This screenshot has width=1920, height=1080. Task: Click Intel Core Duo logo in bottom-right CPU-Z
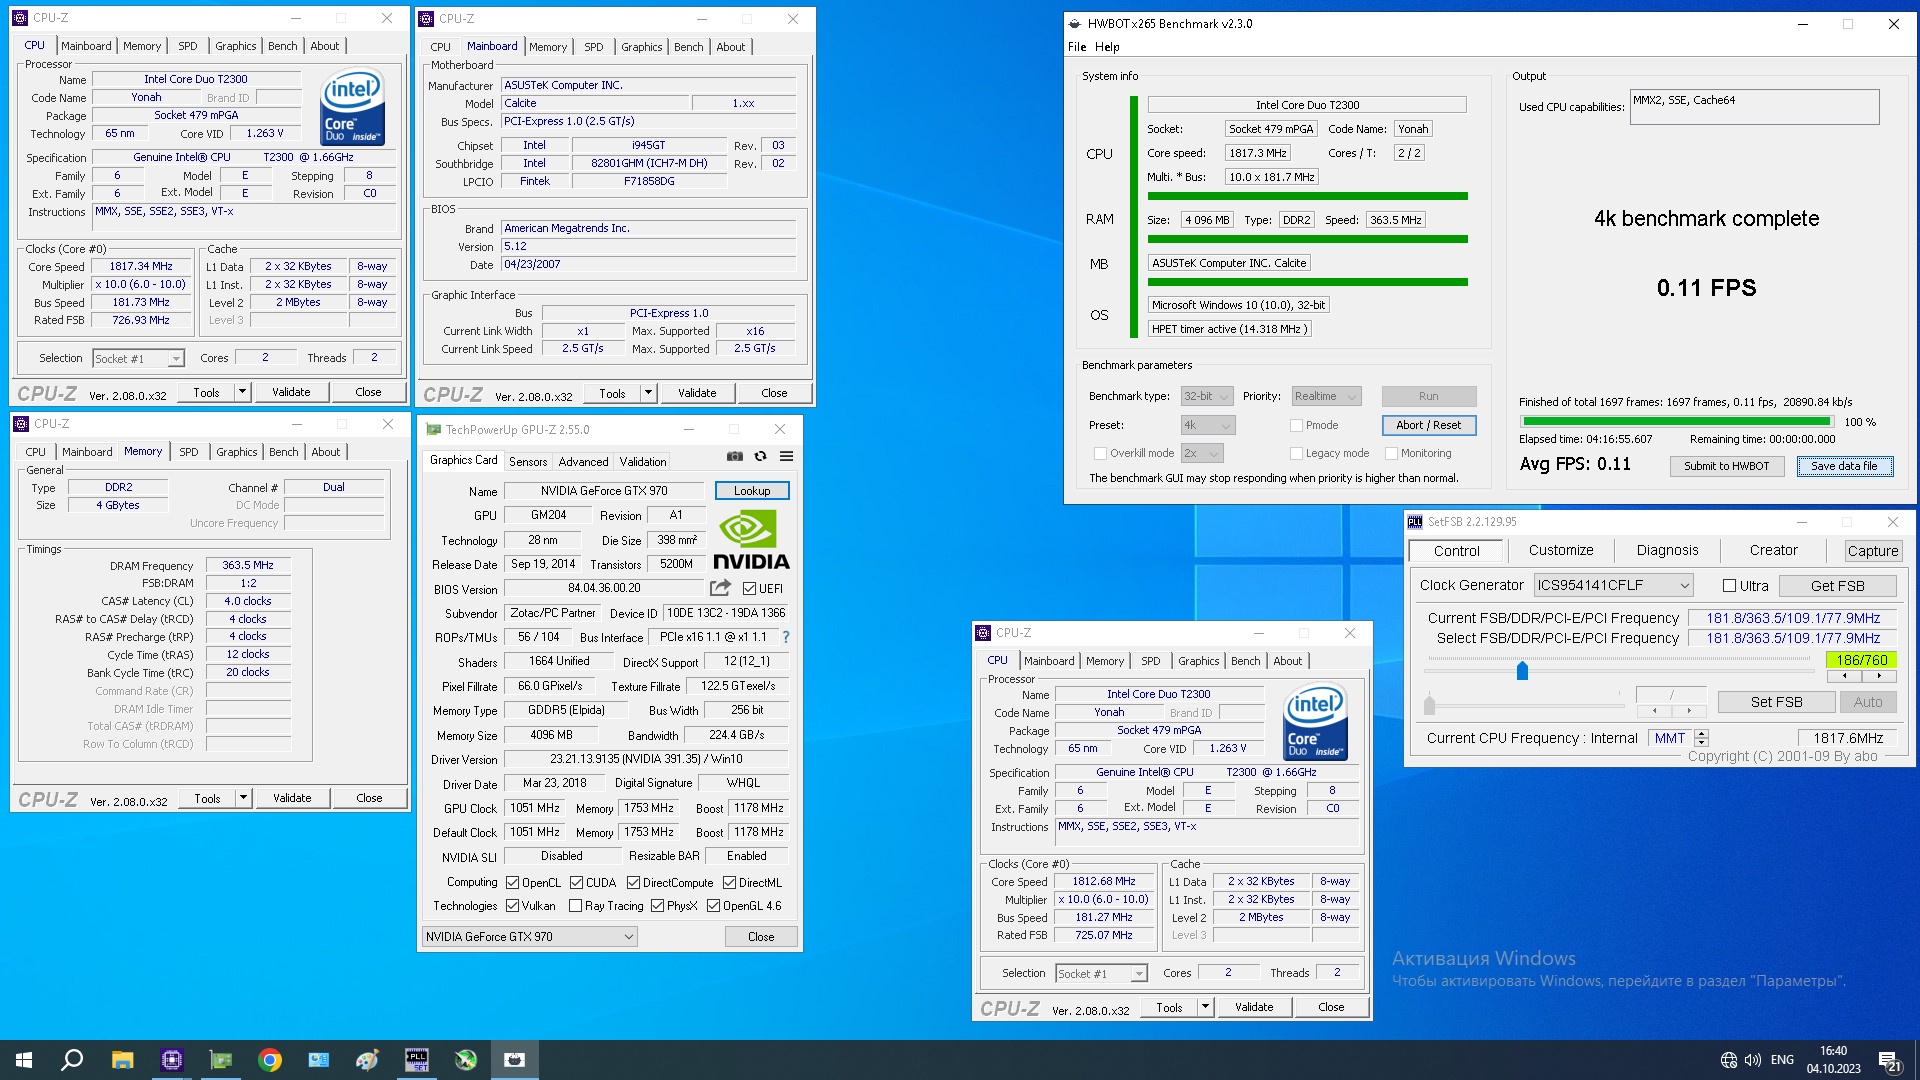pyautogui.click(x=1315, y=722)
